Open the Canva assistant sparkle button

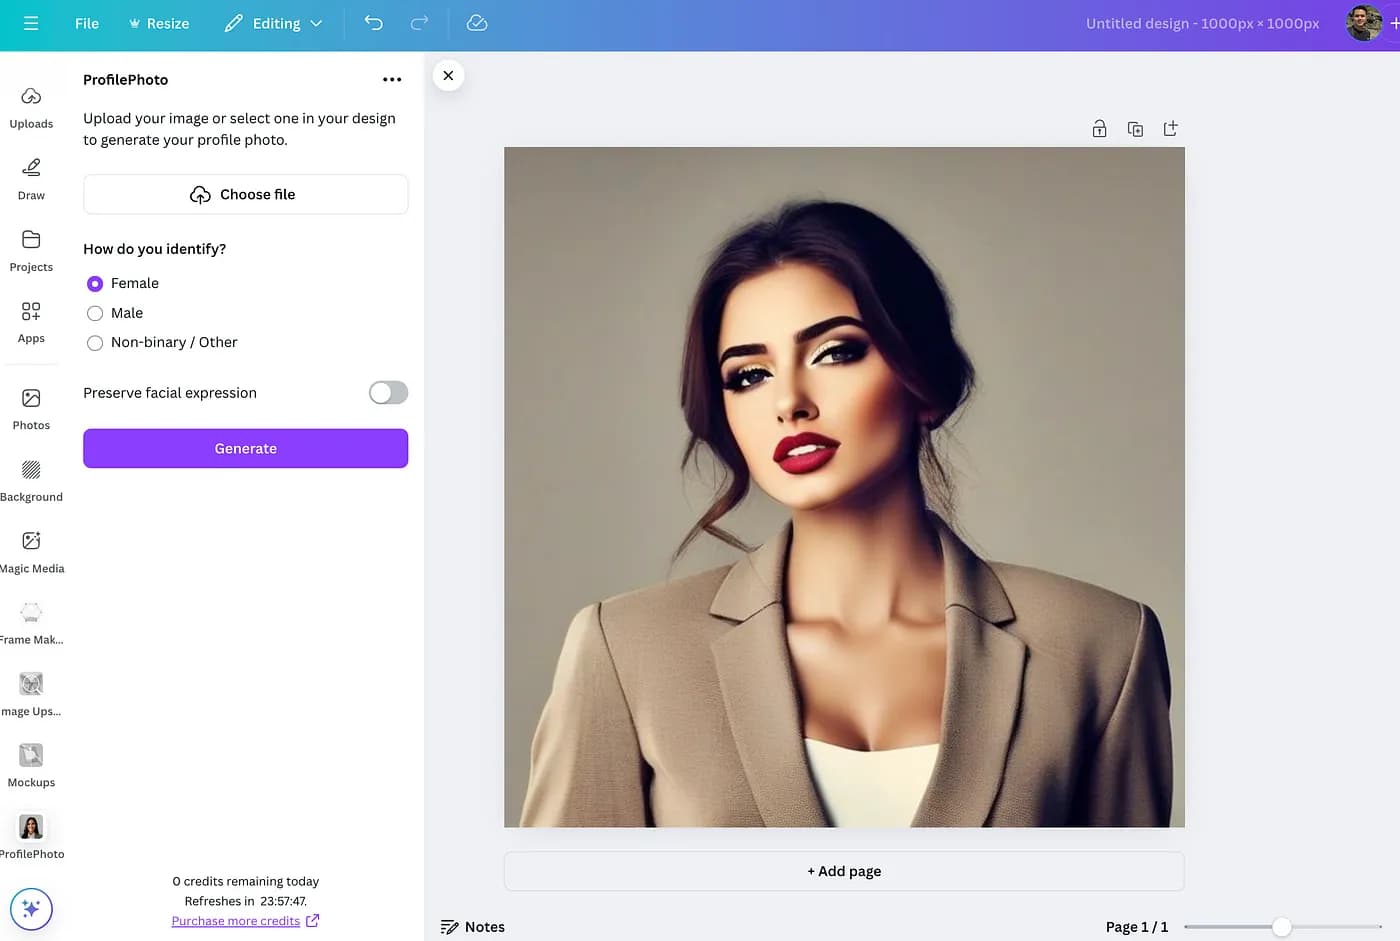coord(31,909)
